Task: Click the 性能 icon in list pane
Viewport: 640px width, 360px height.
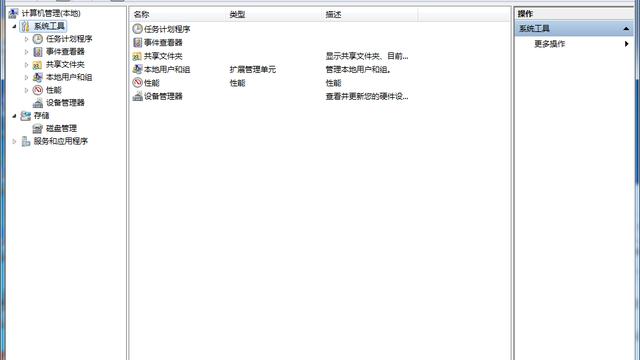Action: pos(138,83)
